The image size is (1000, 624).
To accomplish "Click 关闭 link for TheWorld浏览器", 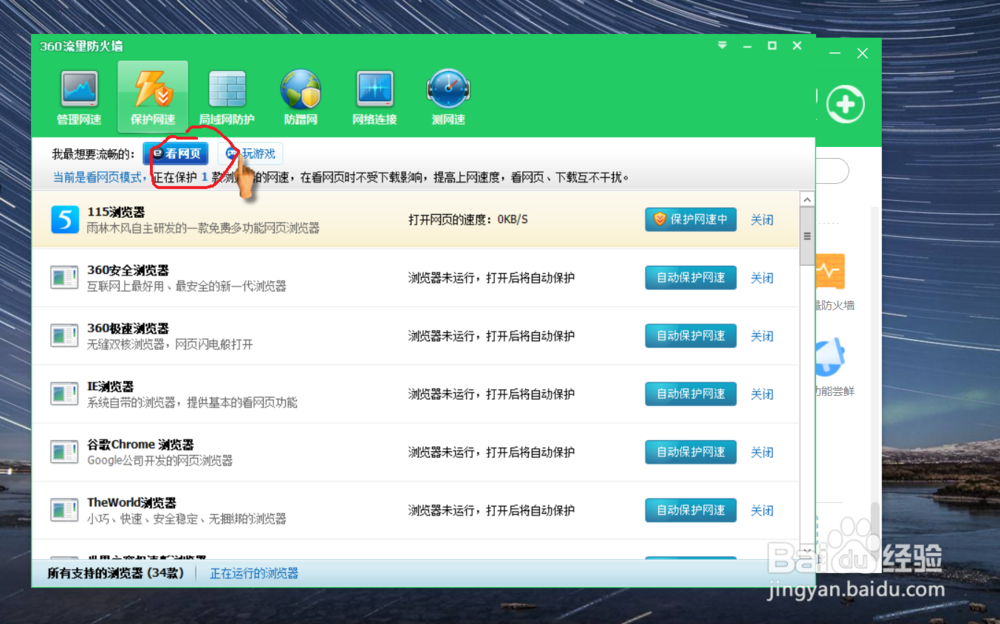I will click(762, 510).
